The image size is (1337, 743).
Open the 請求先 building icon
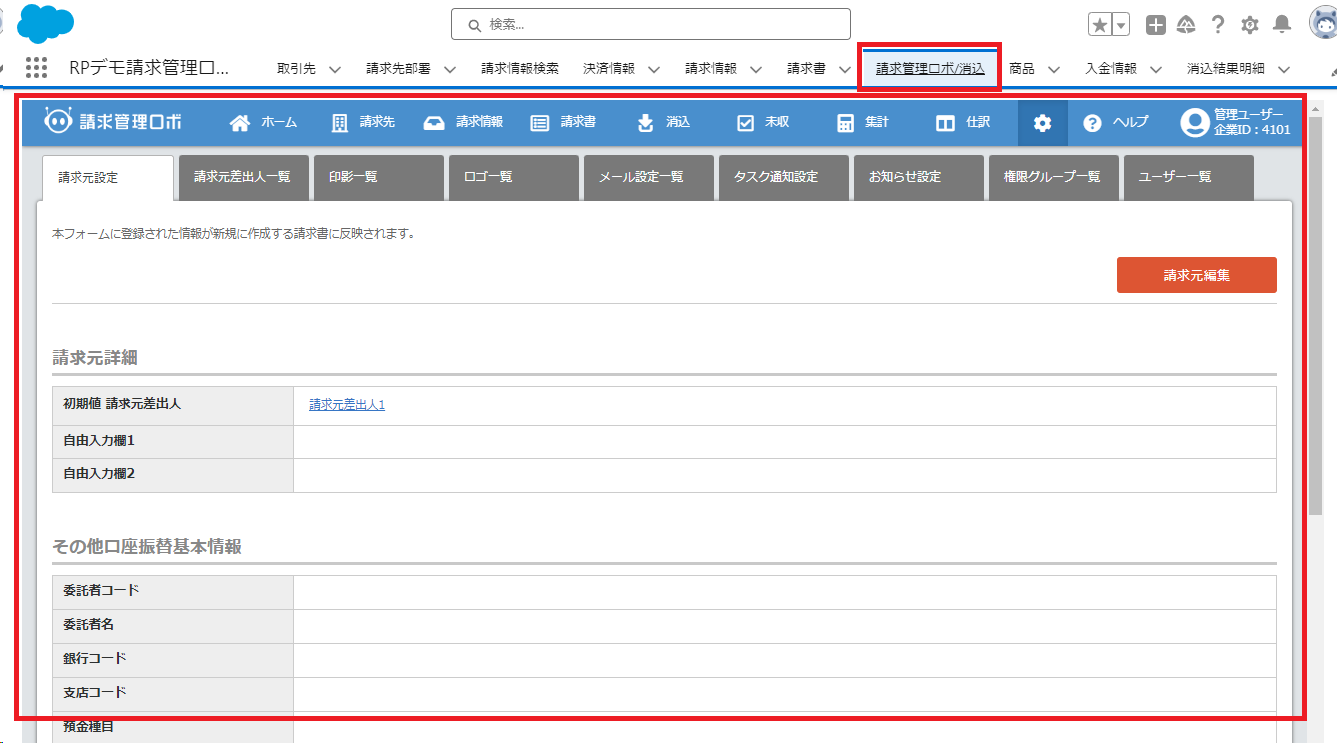coord(340,123)
